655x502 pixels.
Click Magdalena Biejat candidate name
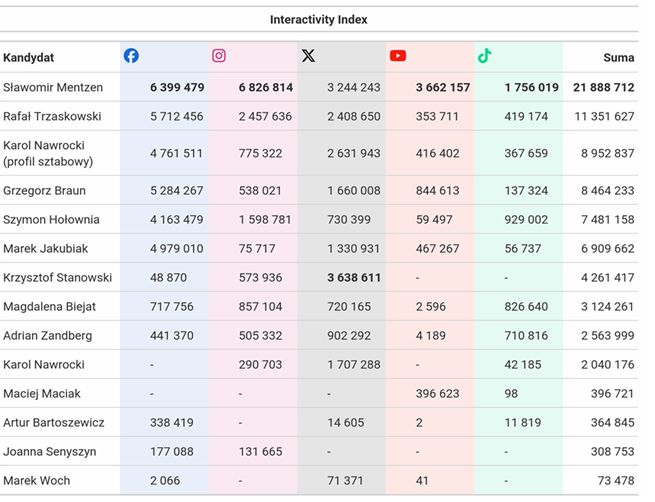pos(48,307)
